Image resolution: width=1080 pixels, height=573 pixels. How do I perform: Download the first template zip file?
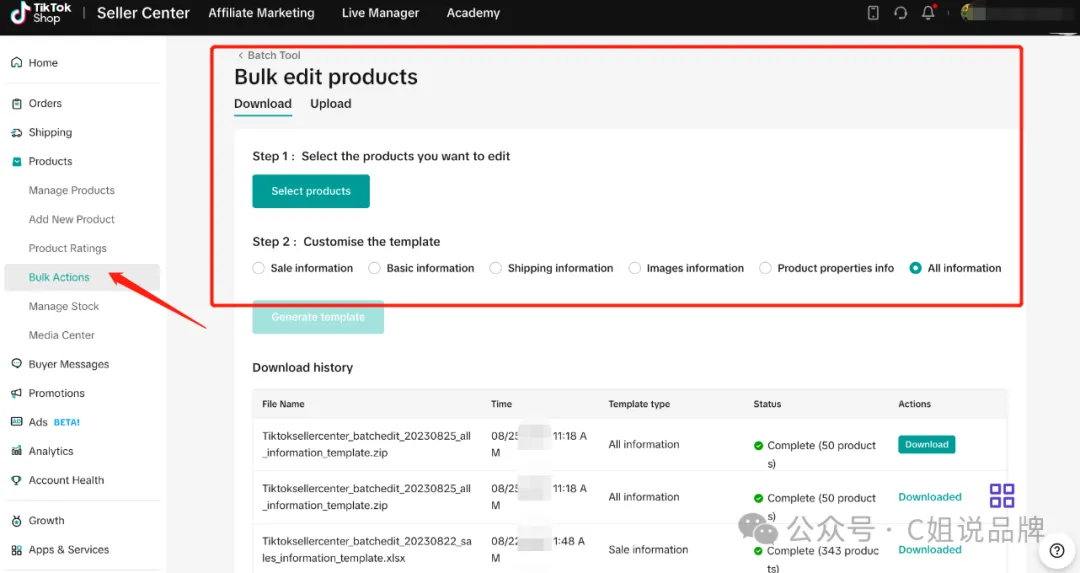(926, 445)
